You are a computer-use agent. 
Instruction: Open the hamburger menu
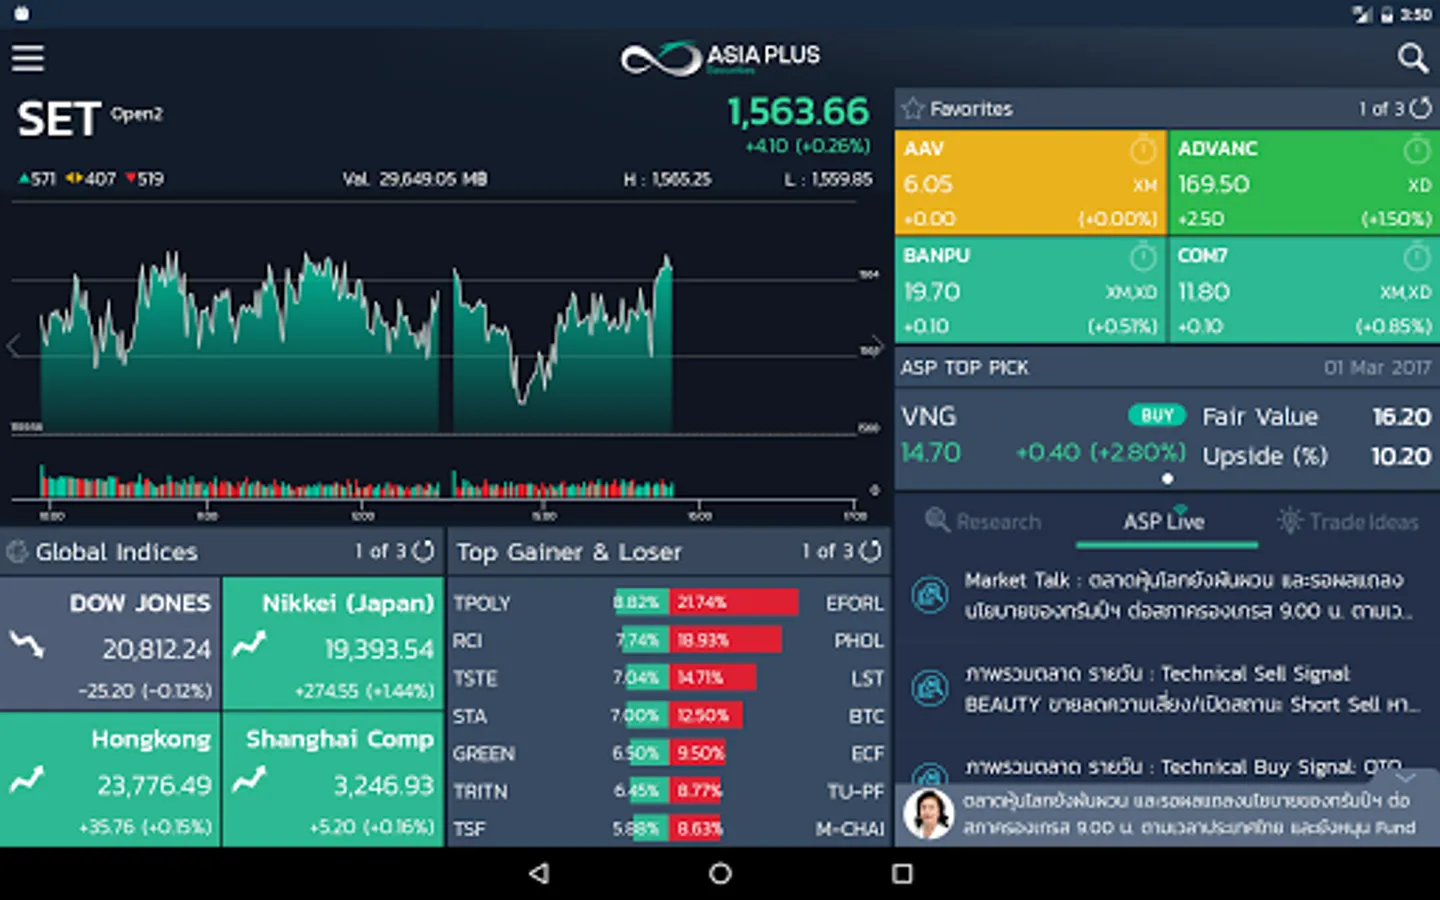click(28, 58)
